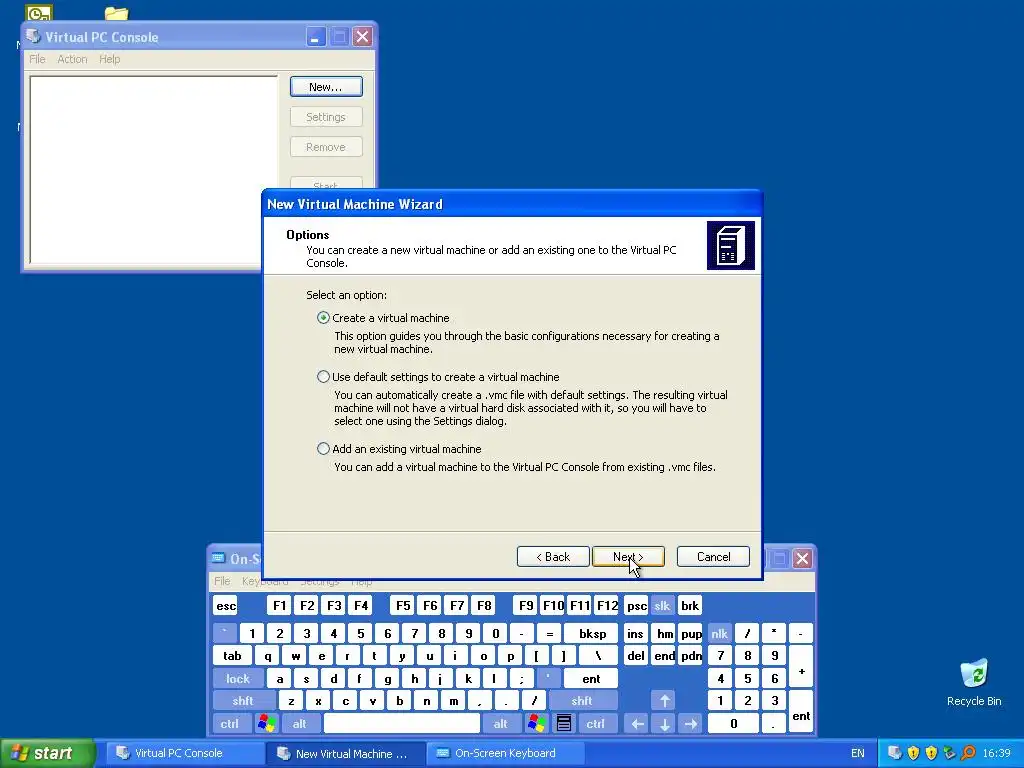
Task: Click F1 key on On-Screen Keyboard
Action: [x=279, y=606]
